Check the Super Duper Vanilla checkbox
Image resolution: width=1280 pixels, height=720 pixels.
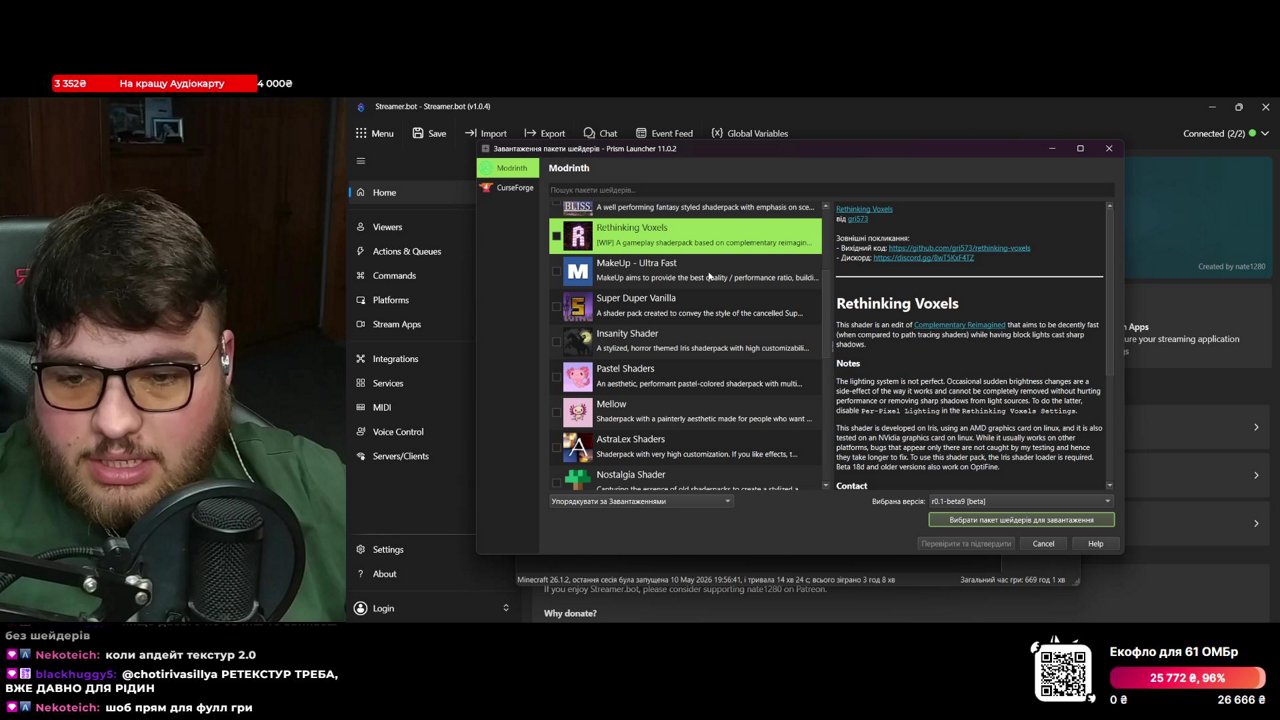[556, 306]
